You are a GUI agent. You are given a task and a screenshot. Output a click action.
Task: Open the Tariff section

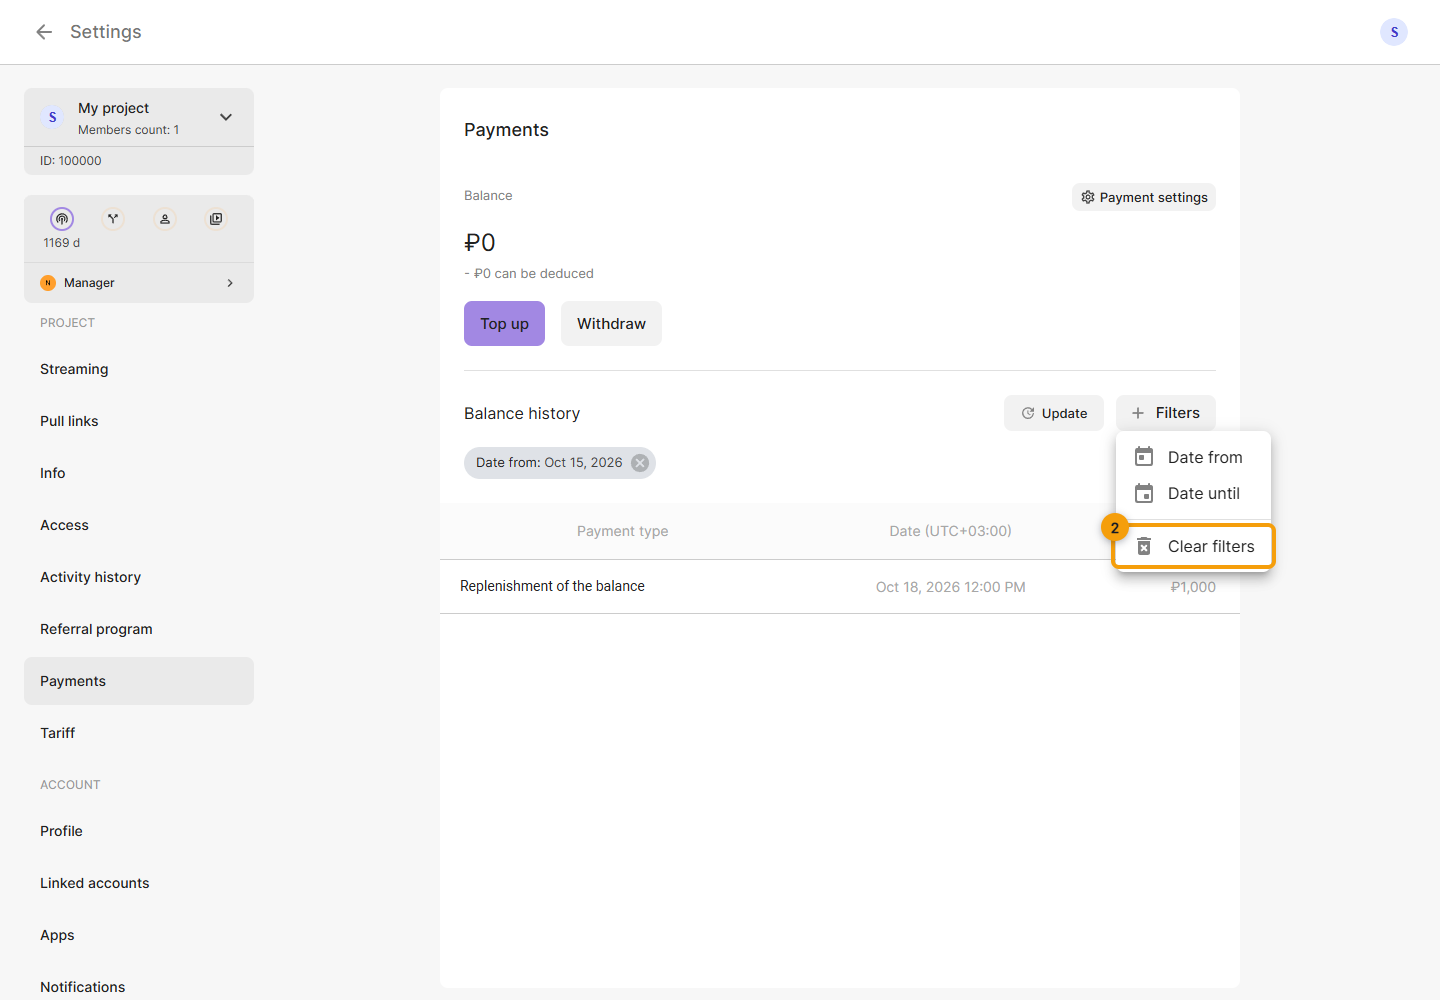click(x=139, y=733)
